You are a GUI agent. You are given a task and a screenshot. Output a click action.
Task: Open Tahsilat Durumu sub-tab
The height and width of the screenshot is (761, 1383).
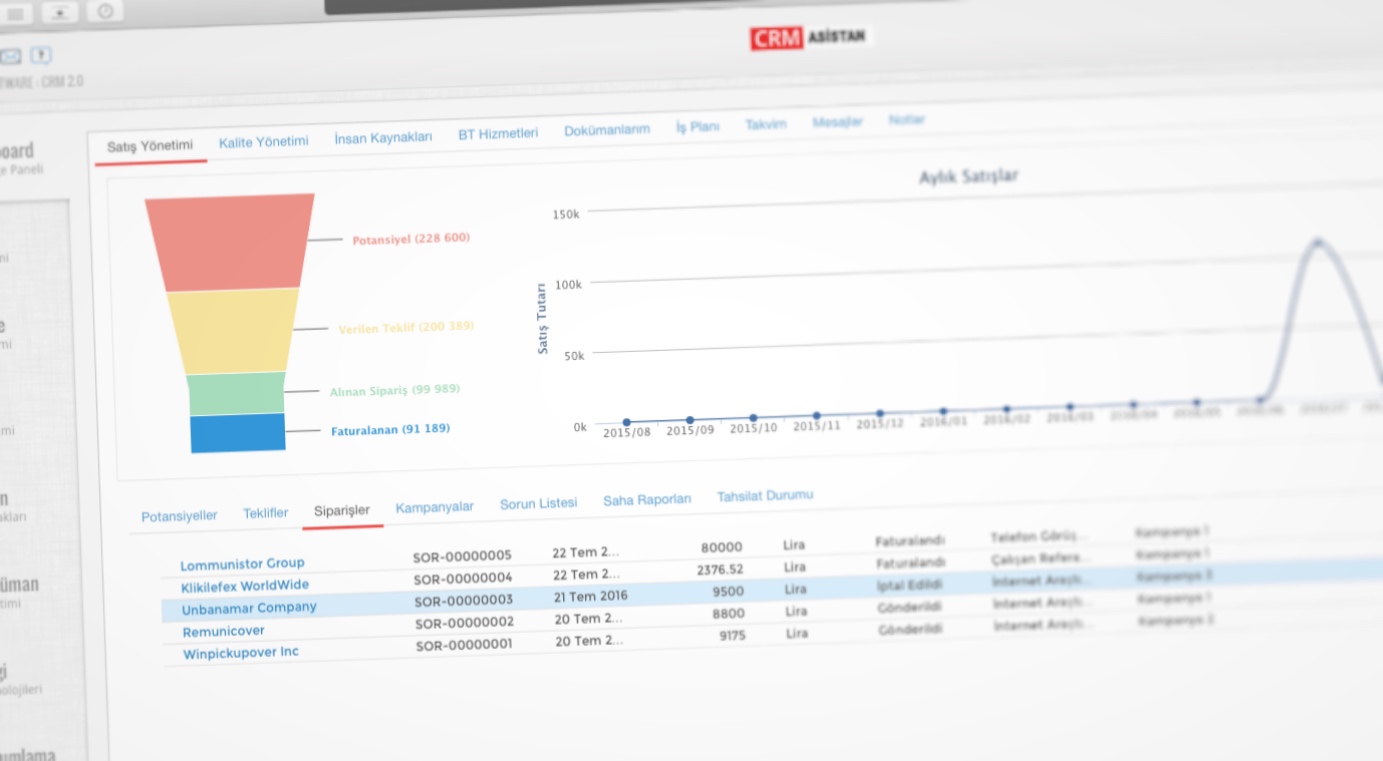coord(764,495)
